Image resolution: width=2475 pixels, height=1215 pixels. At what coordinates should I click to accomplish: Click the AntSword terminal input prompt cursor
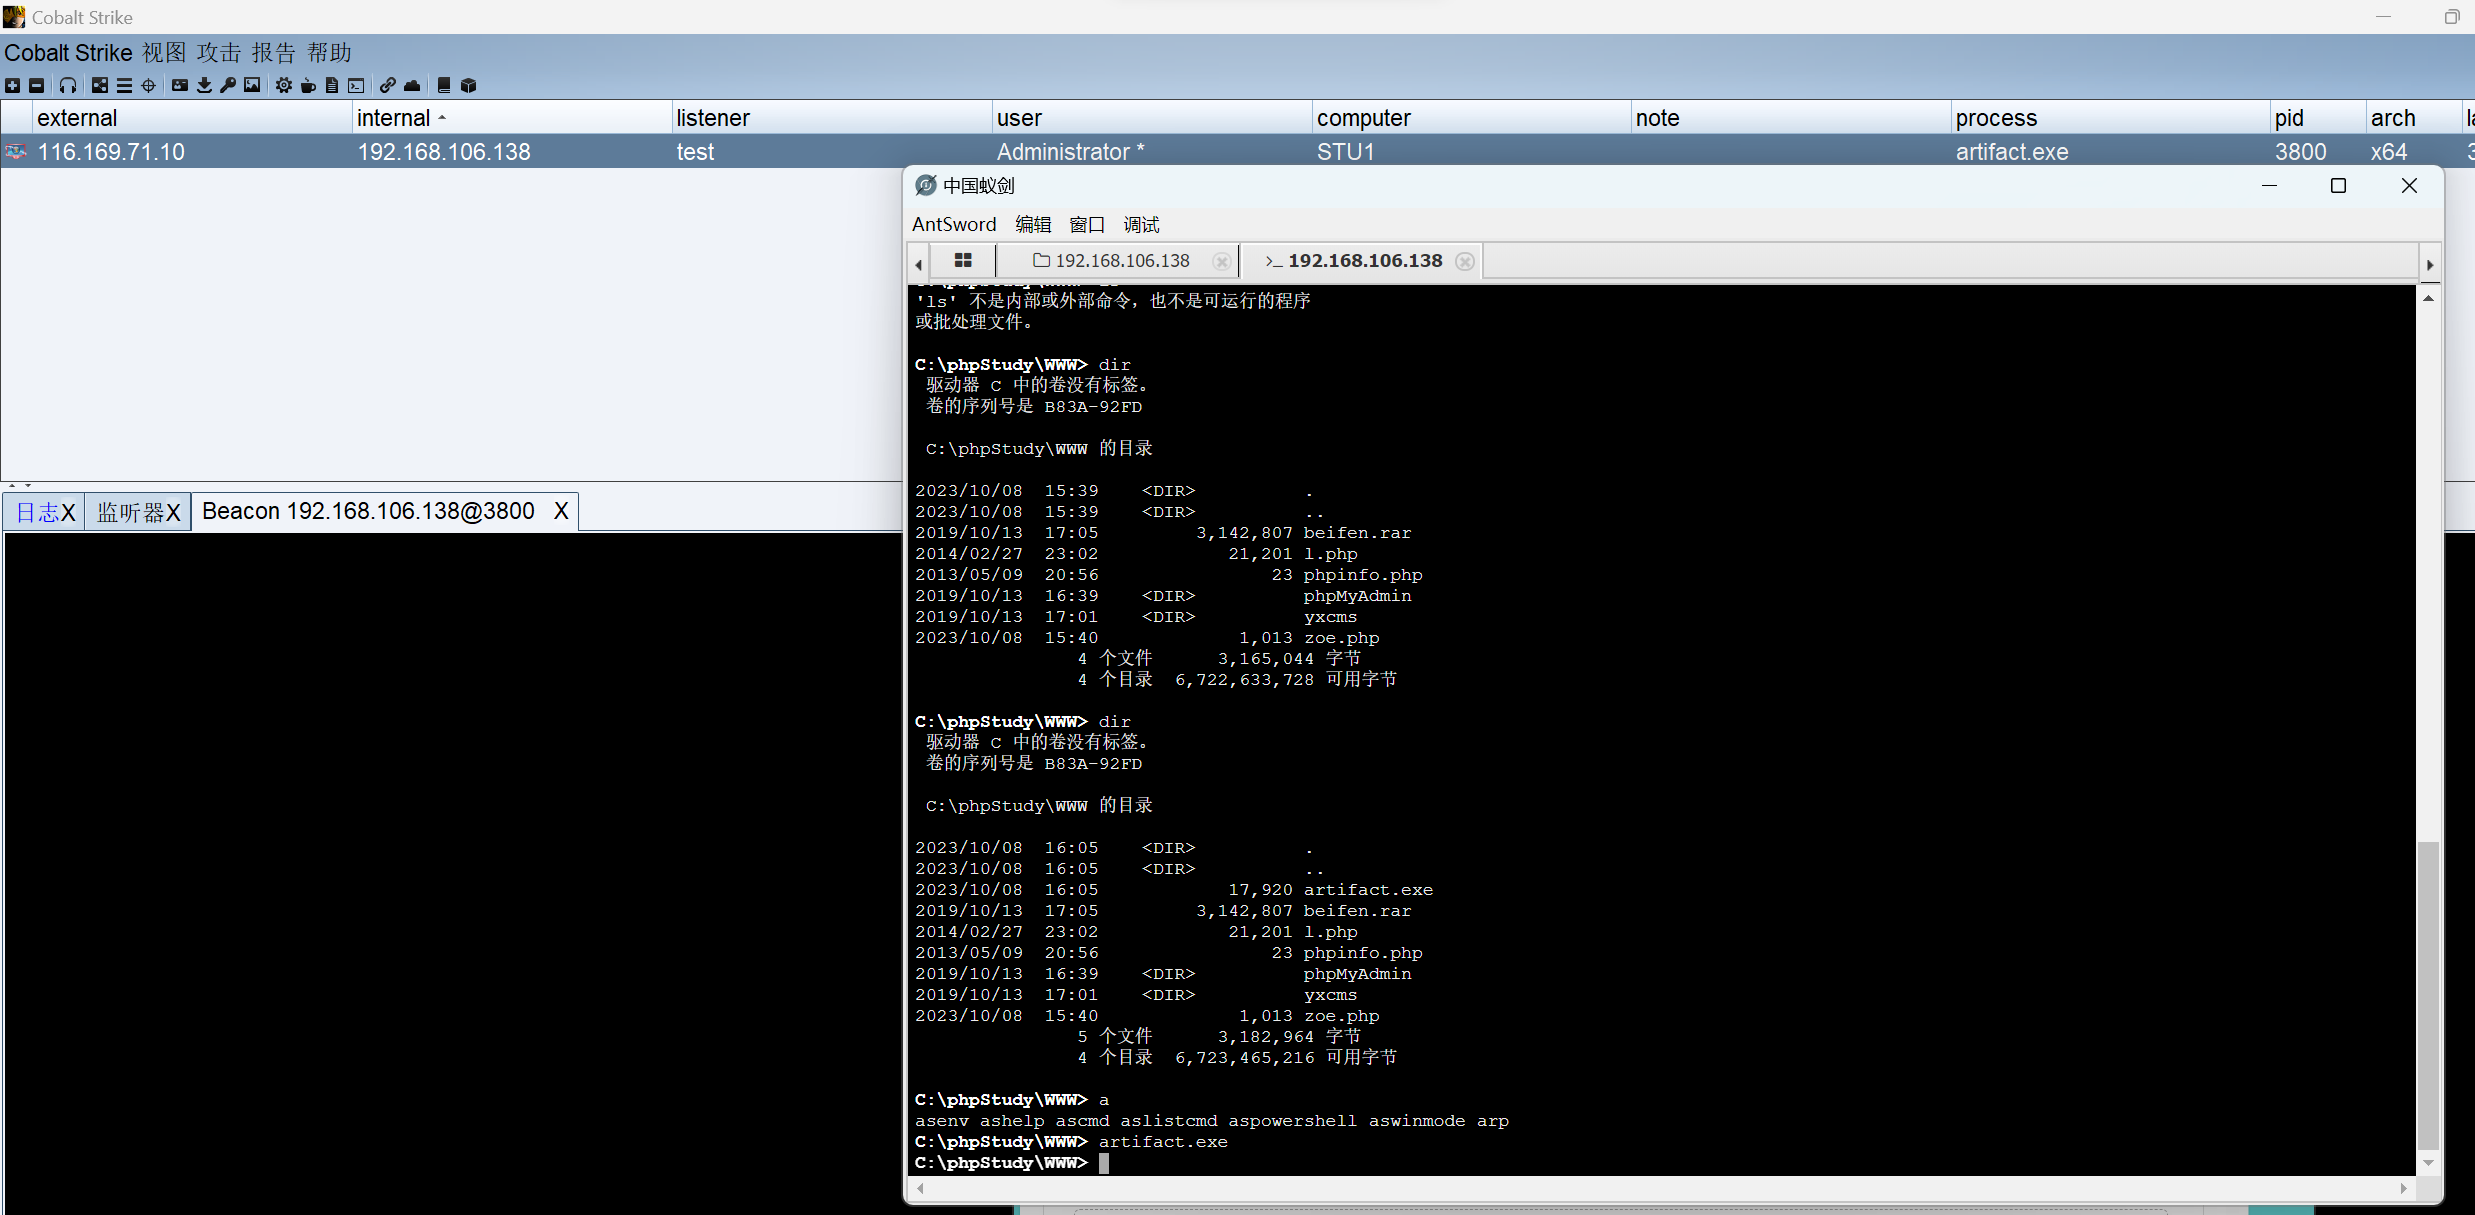(x=1104, y=1163)
